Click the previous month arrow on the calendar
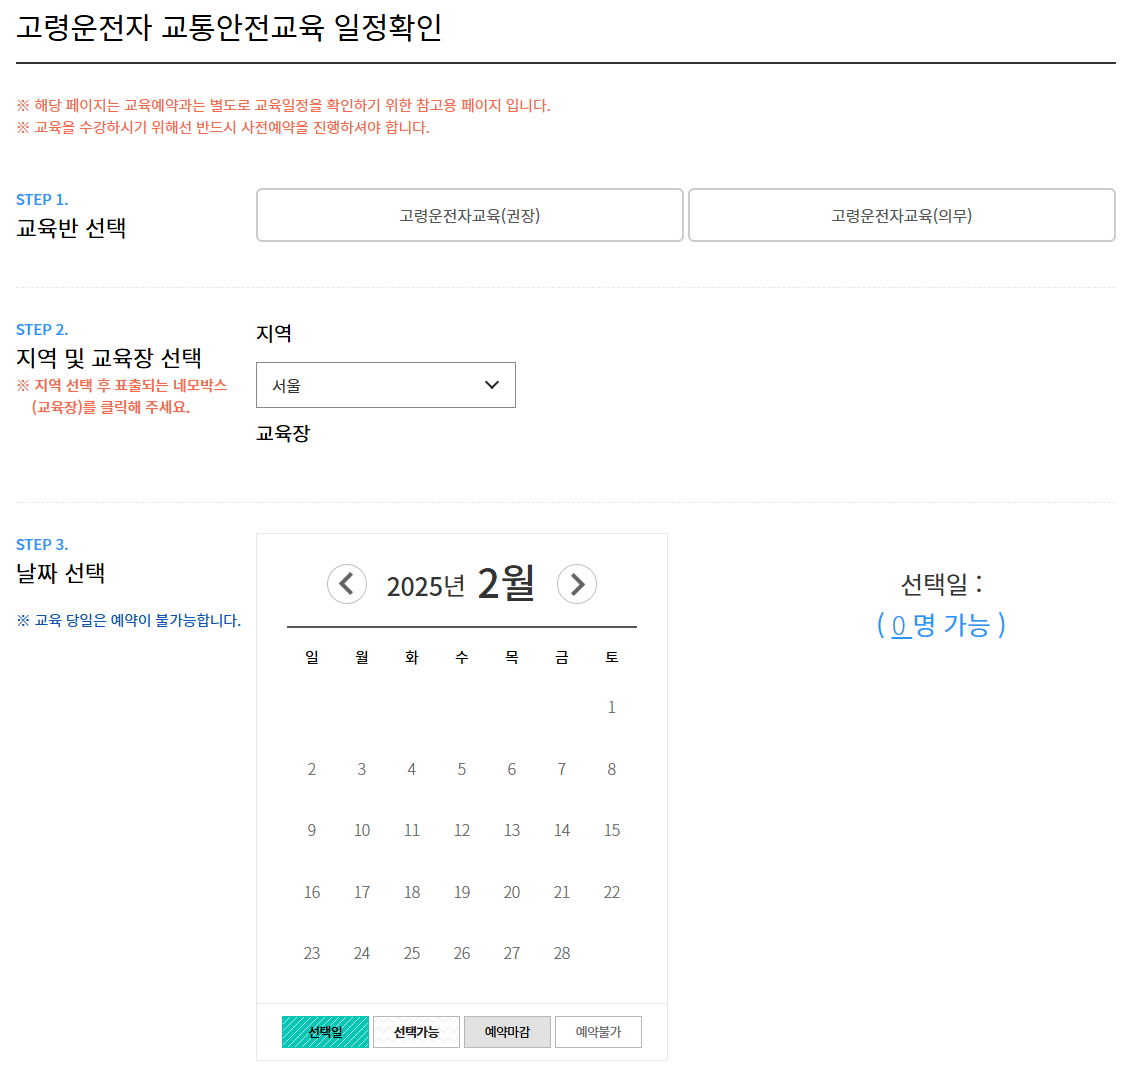Image resolution: width=1125 pixels, height=1074 pixels. pyautogui.click(x=347, y=583)
